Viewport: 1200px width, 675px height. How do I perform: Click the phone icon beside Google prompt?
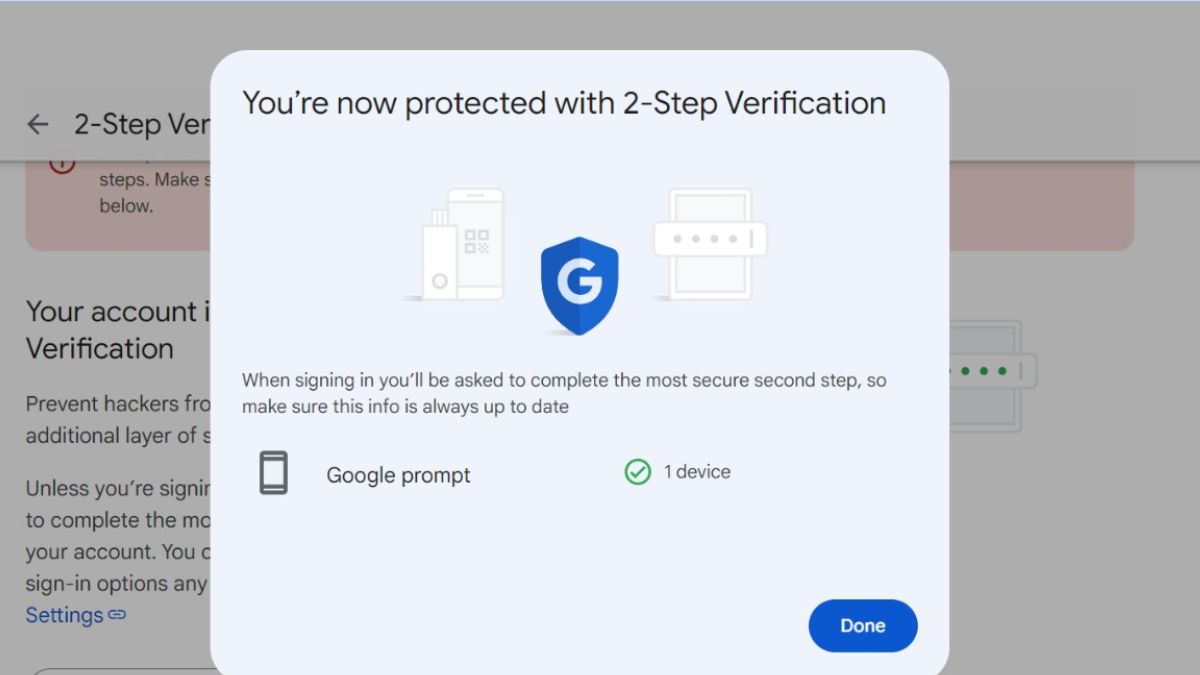tap(273, 473)
